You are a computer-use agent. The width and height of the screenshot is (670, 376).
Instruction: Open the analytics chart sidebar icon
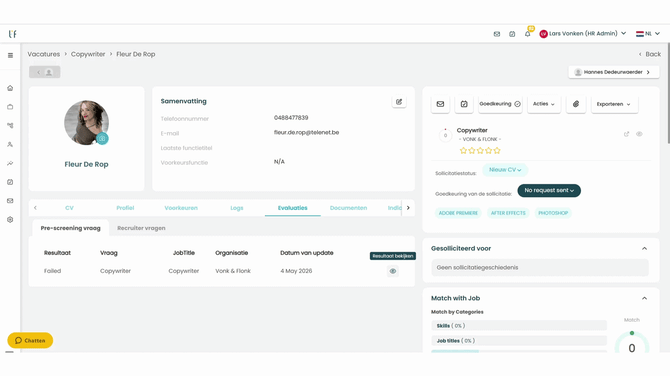(x=10, y=163)
